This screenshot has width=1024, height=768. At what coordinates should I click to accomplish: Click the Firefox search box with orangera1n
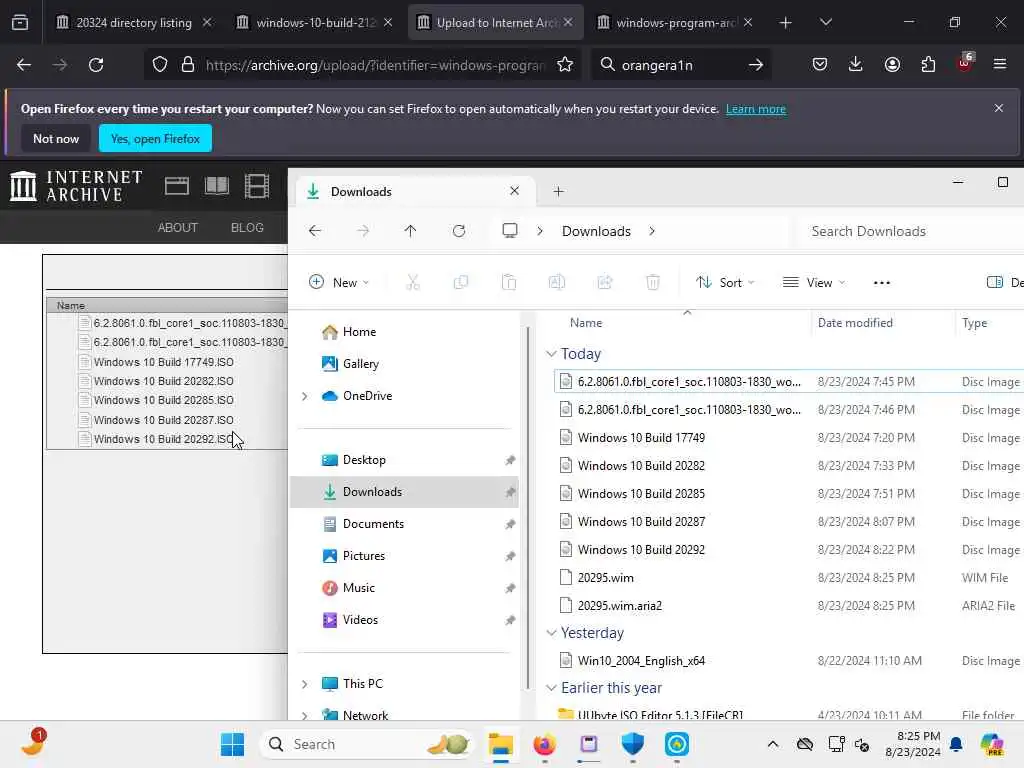tap(681, 65)
